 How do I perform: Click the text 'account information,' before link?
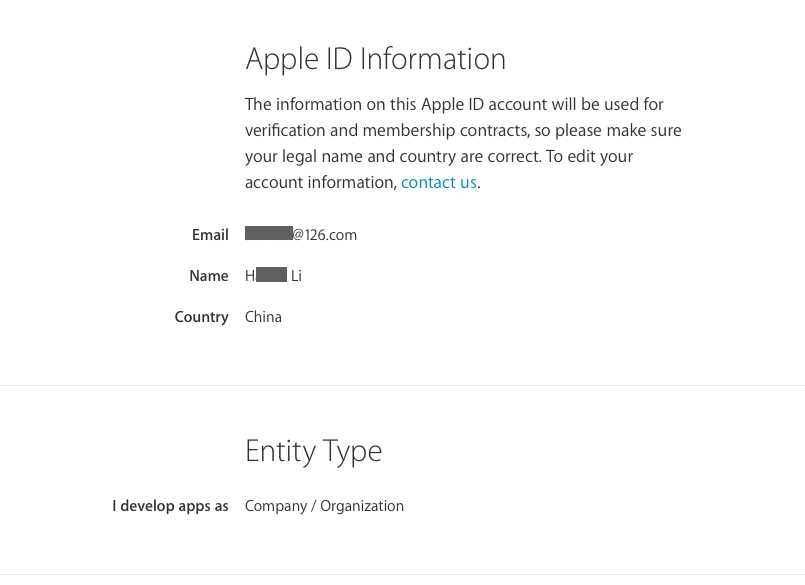tap(321, 182)
